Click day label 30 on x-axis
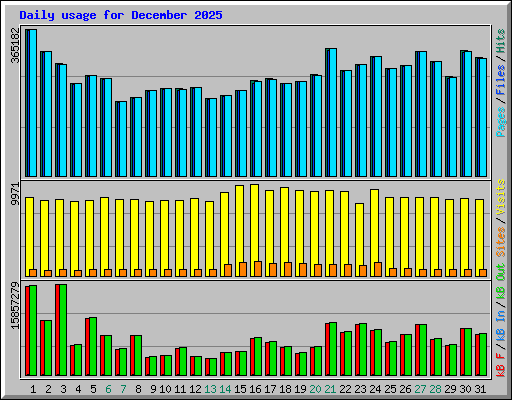 (465, 389)
